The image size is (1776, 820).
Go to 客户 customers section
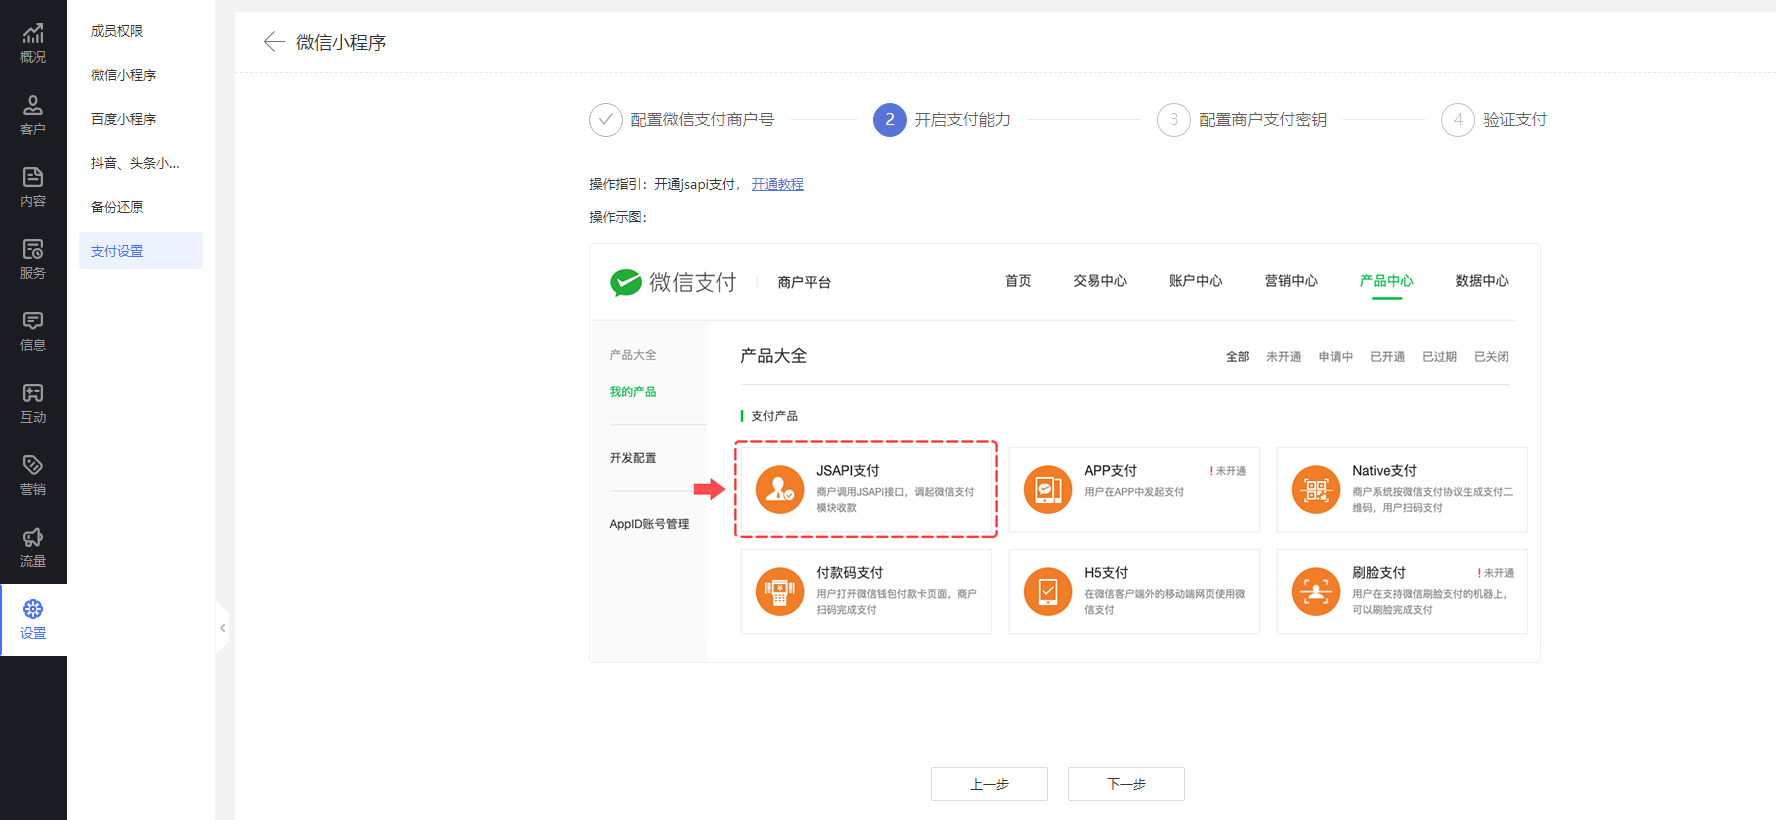33,116
